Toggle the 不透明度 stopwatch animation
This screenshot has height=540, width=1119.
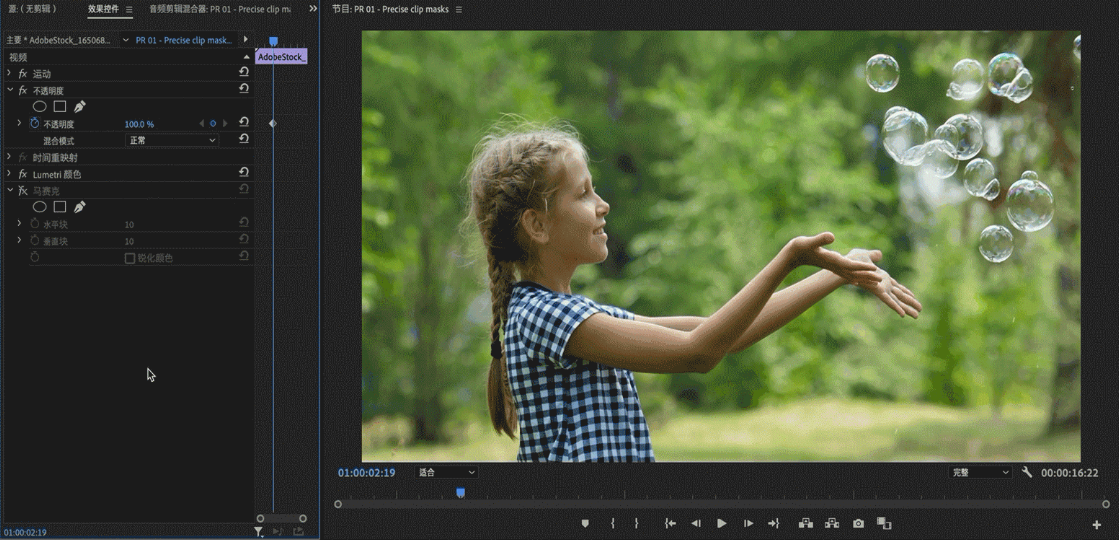click(x=34, y=124)
